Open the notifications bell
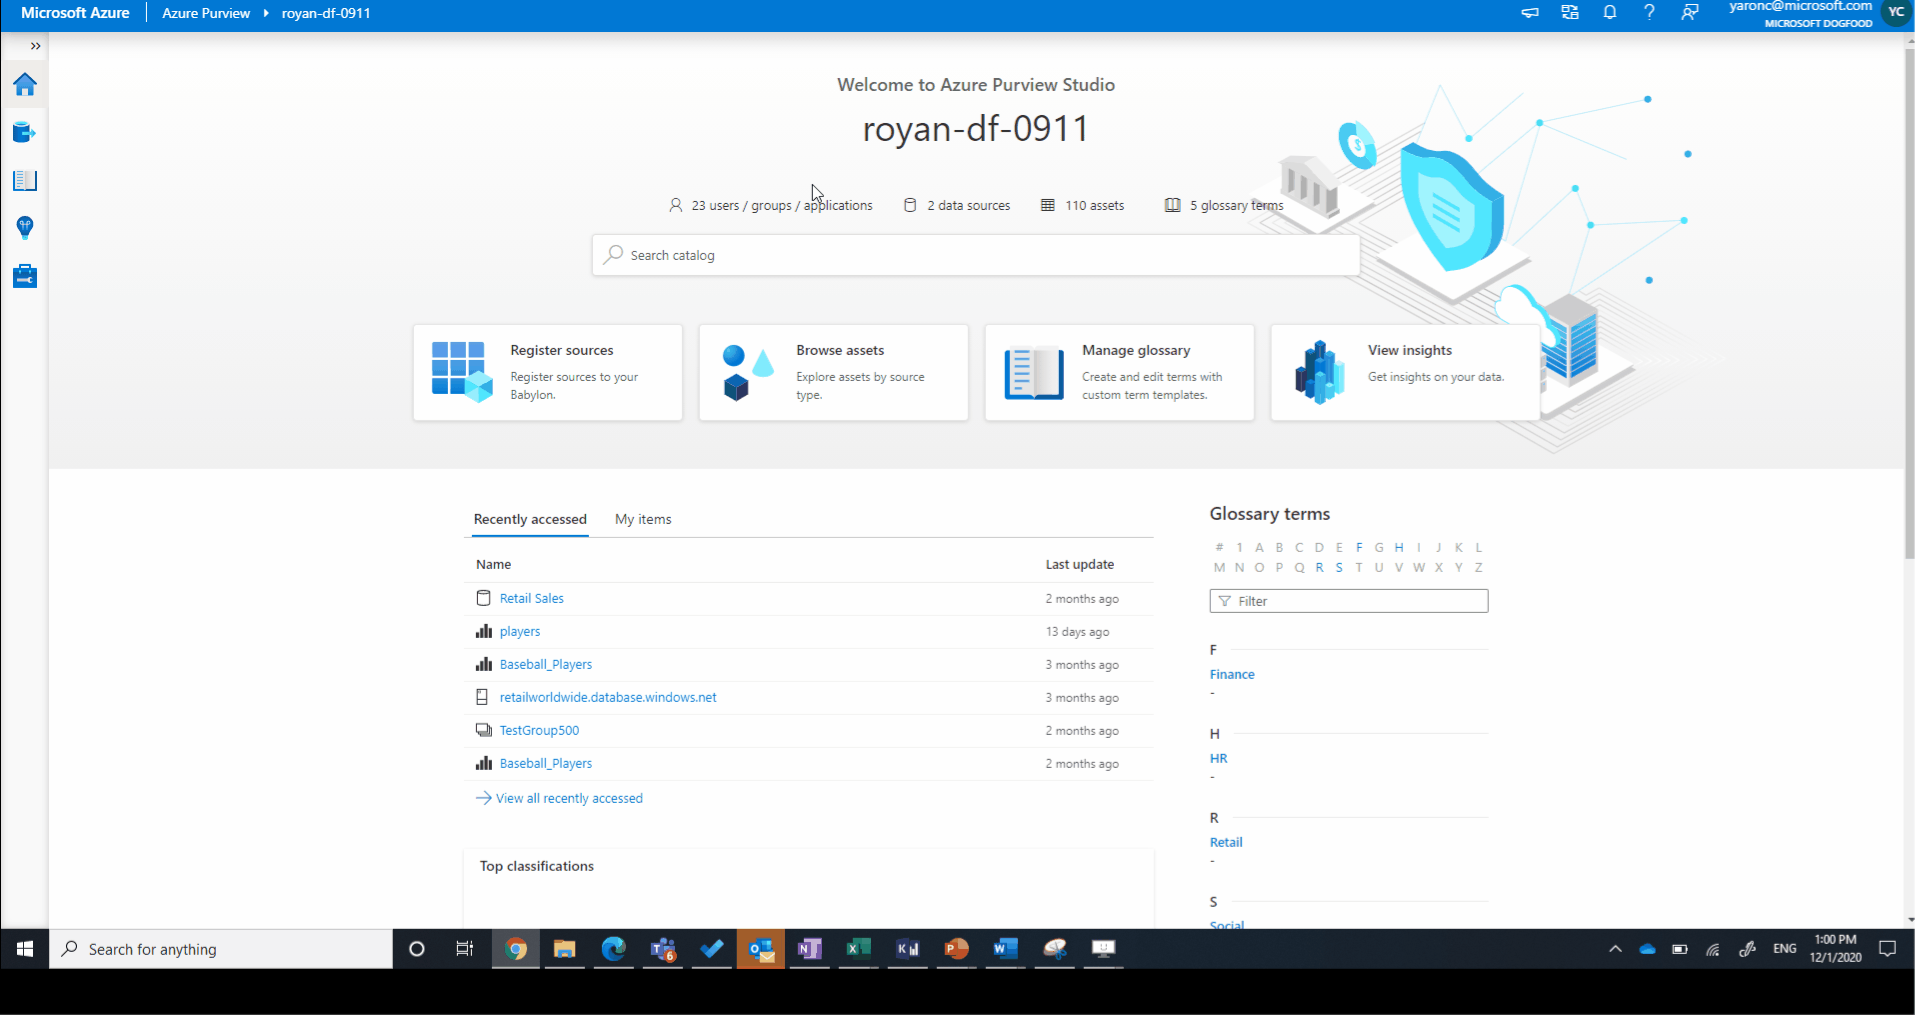This screenshot has height=1015, width=1915. point(1609,13)
